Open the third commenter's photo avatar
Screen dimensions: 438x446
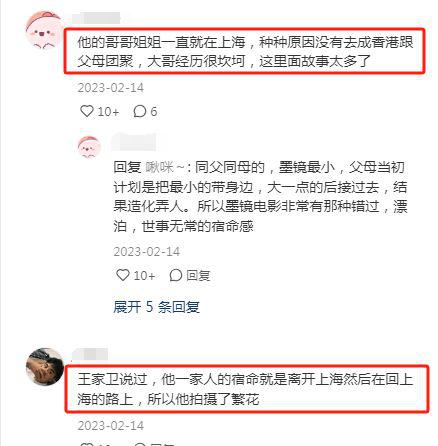(45, 367)
